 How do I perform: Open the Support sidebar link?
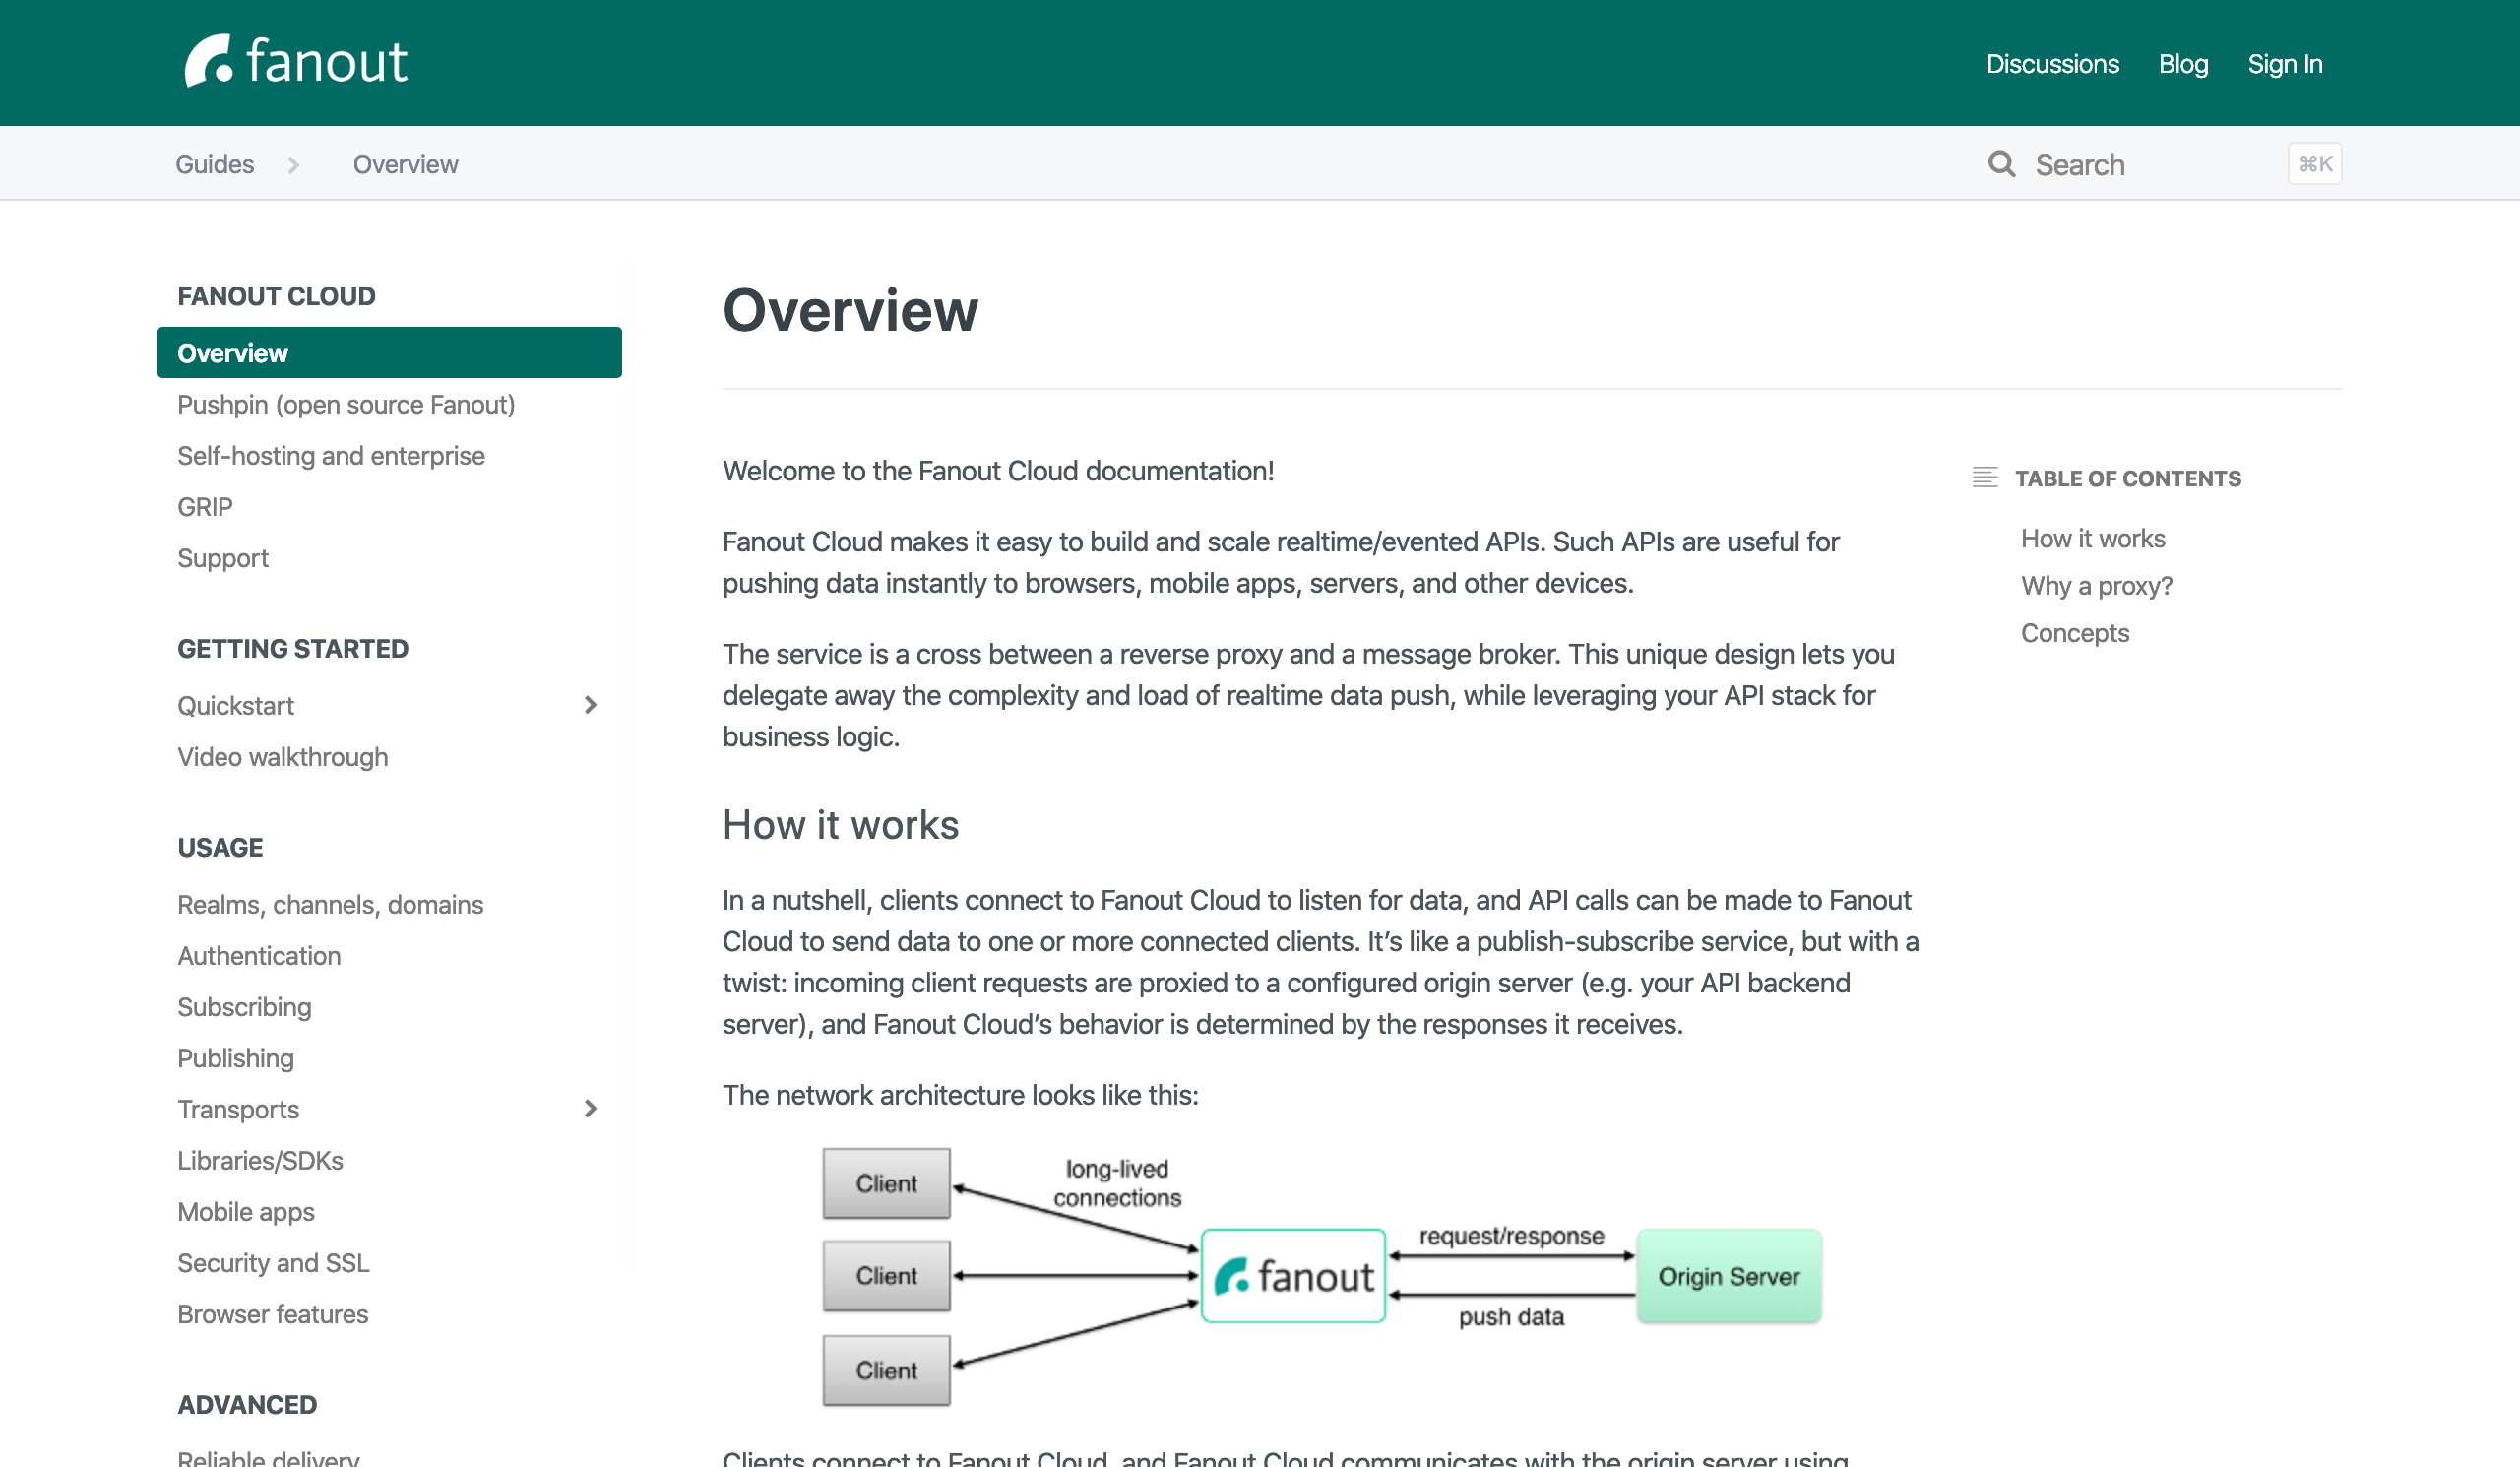coord(223,558)
